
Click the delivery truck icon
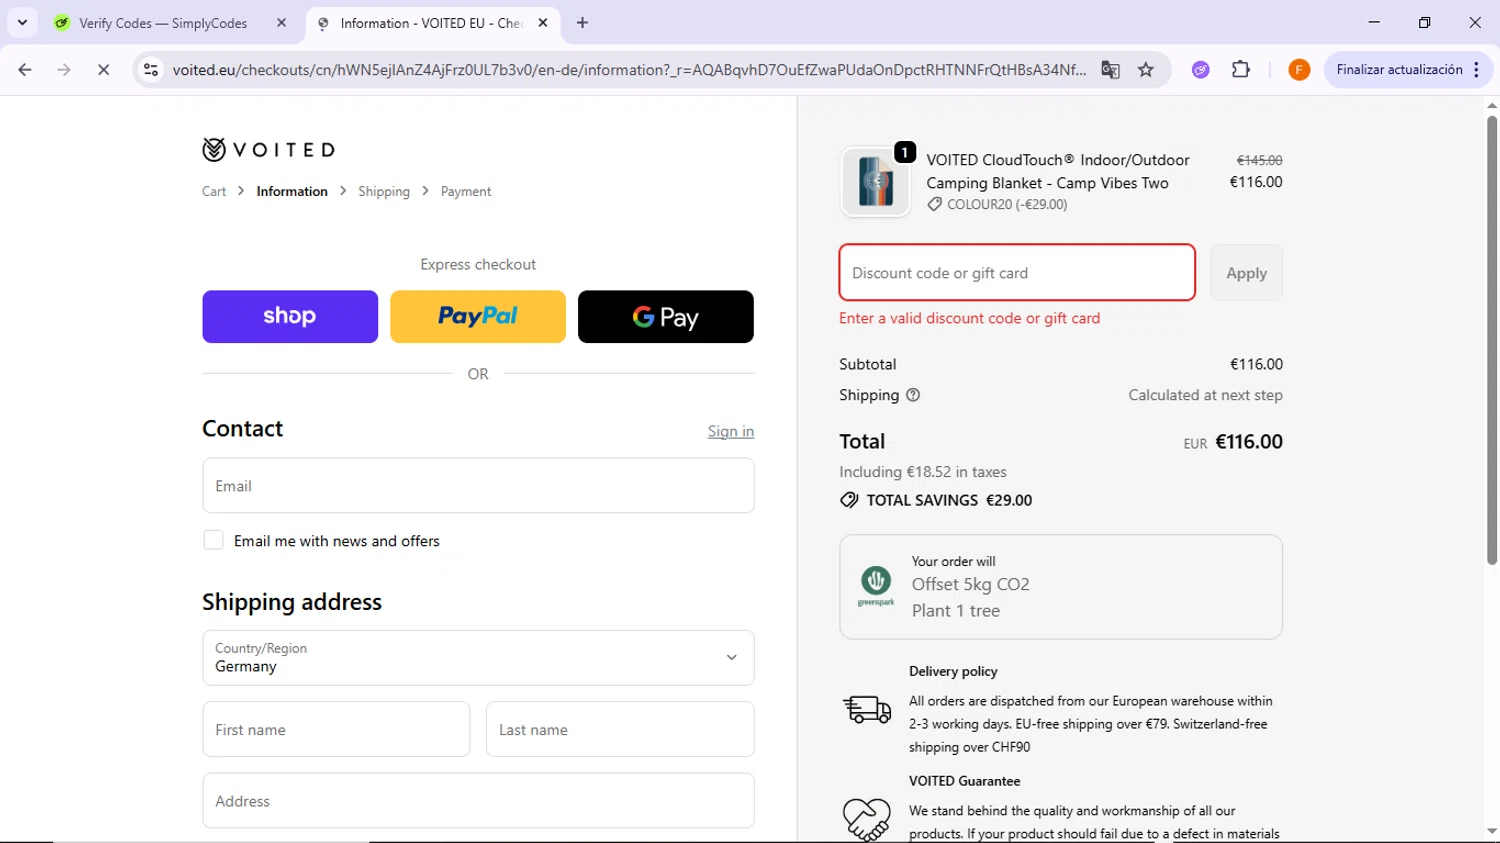[x=867, y=709]
